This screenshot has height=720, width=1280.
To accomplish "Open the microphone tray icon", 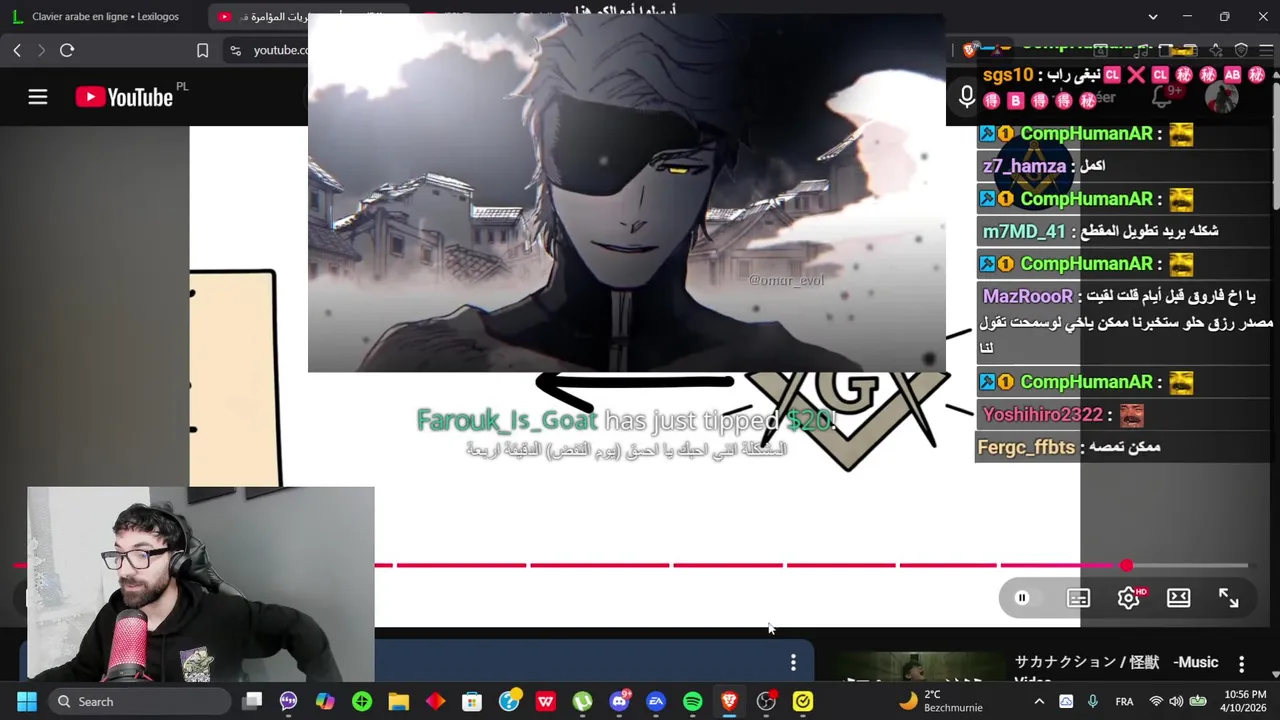I will (1092, 701).
